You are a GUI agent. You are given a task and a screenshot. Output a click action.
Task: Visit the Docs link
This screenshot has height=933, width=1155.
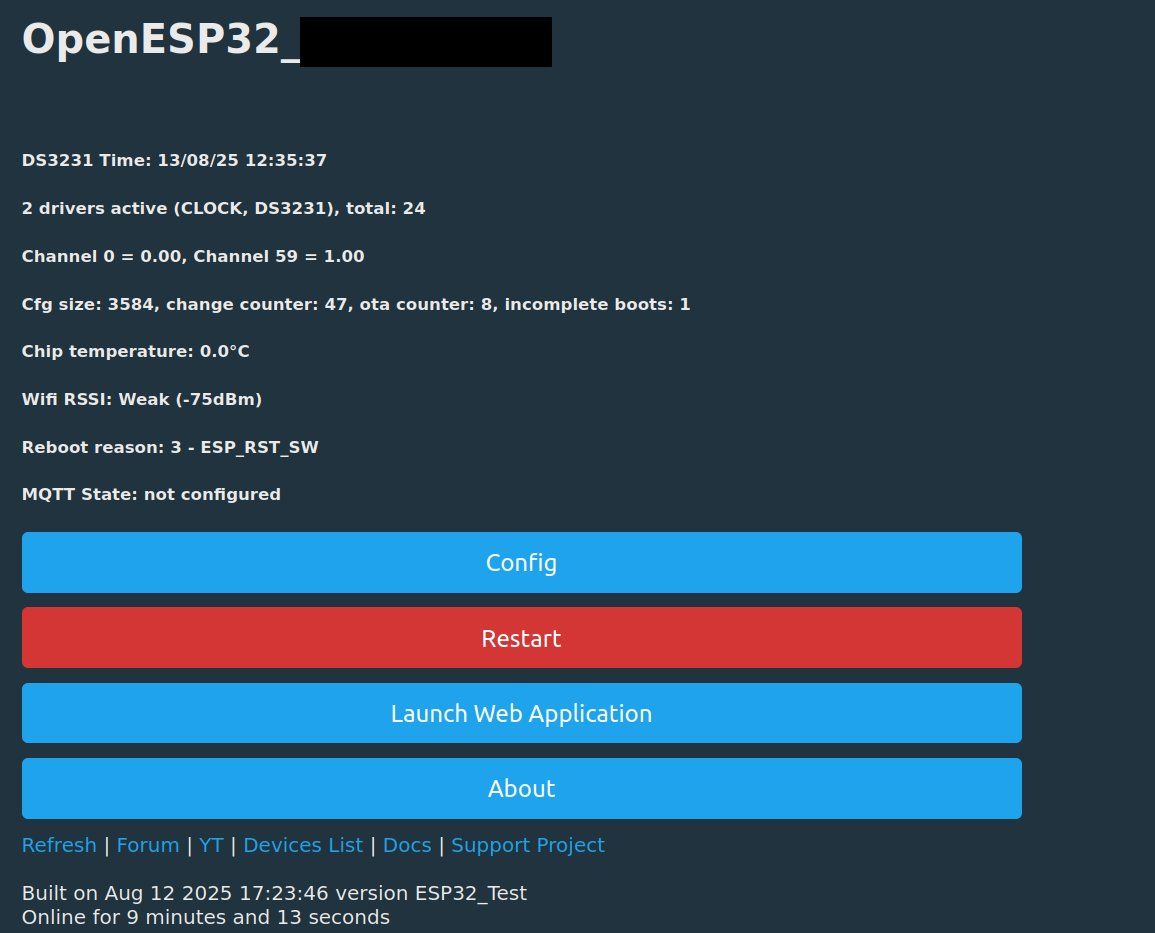click(x=407, y=845)
